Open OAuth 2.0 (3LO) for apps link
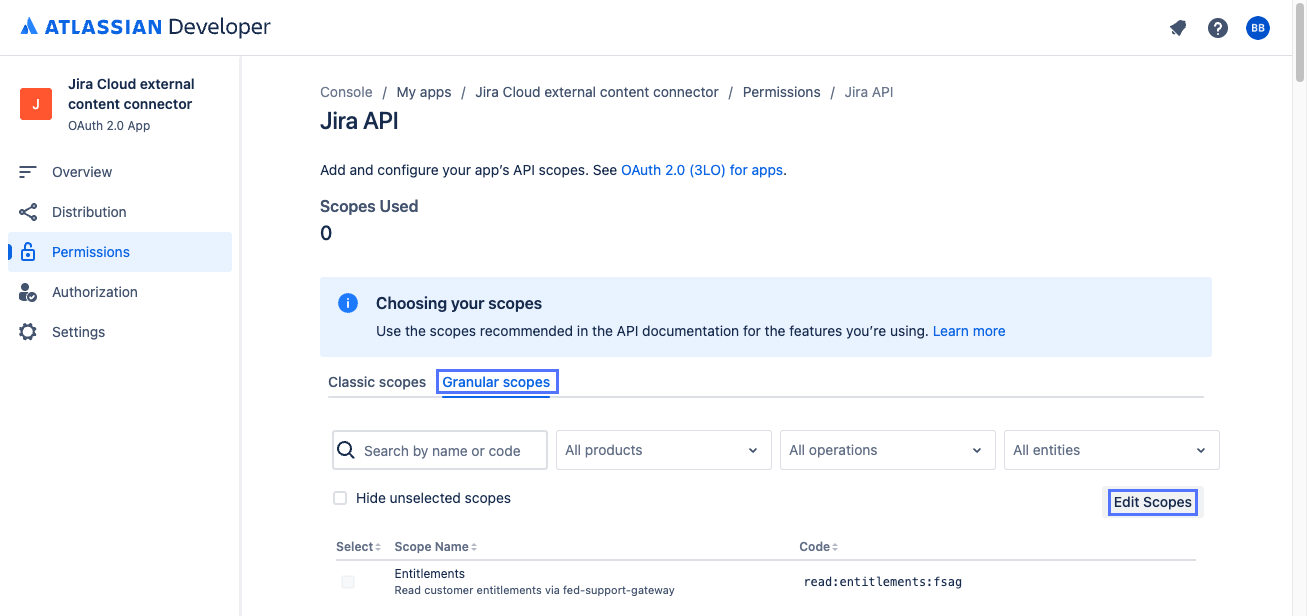 pyautogui.click(x=702, y=170)
